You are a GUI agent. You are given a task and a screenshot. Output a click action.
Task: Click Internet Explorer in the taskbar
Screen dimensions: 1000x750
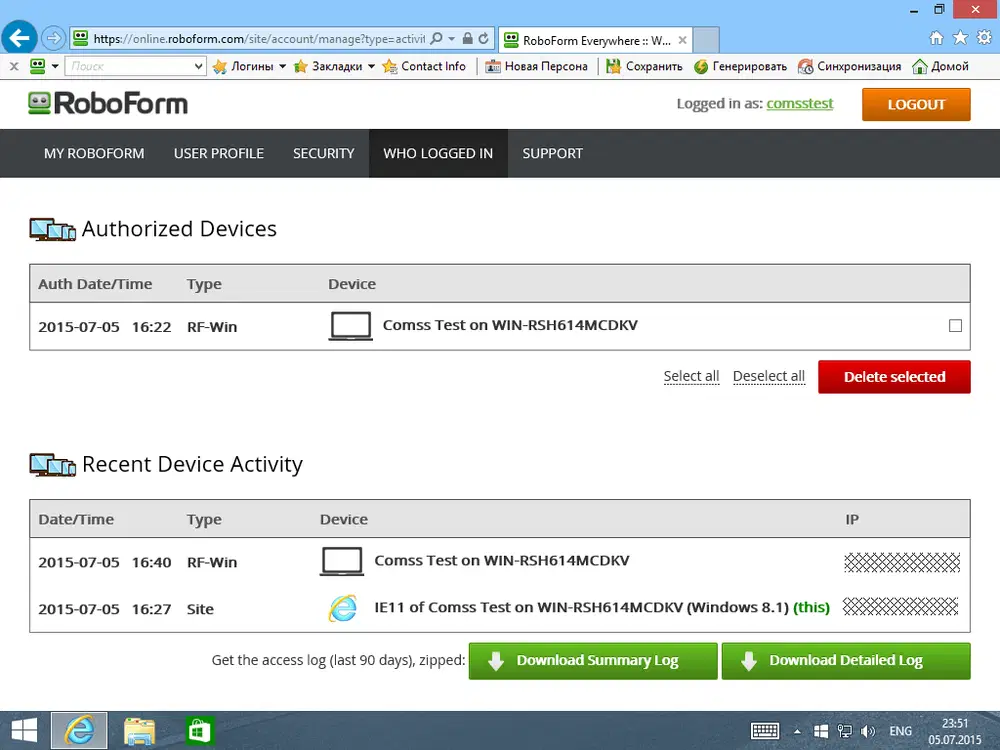79,731
